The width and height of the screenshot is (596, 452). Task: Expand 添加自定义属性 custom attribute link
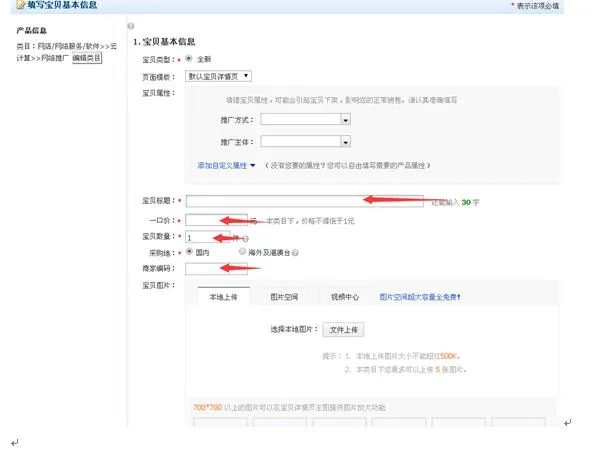pyautogui.click(x=226, y=165)
